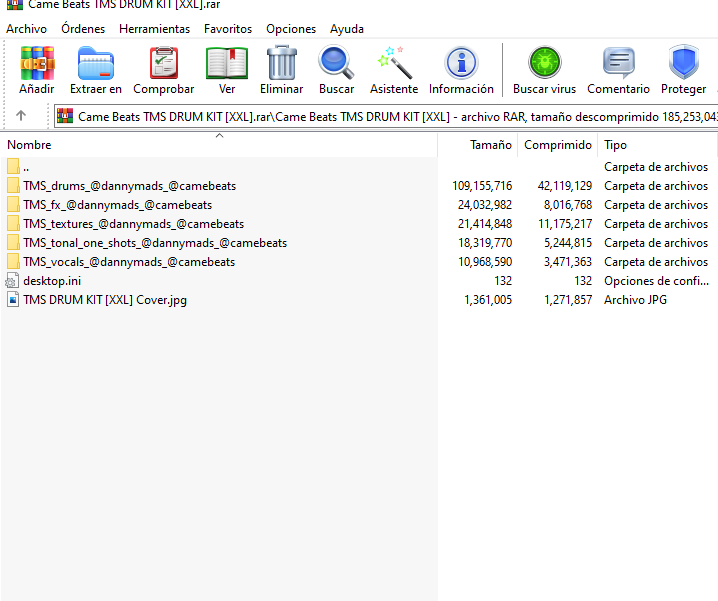Viewport: 718px width, 601px height.
Task: Select Cover.jpg image file icon
Action: 13,300
